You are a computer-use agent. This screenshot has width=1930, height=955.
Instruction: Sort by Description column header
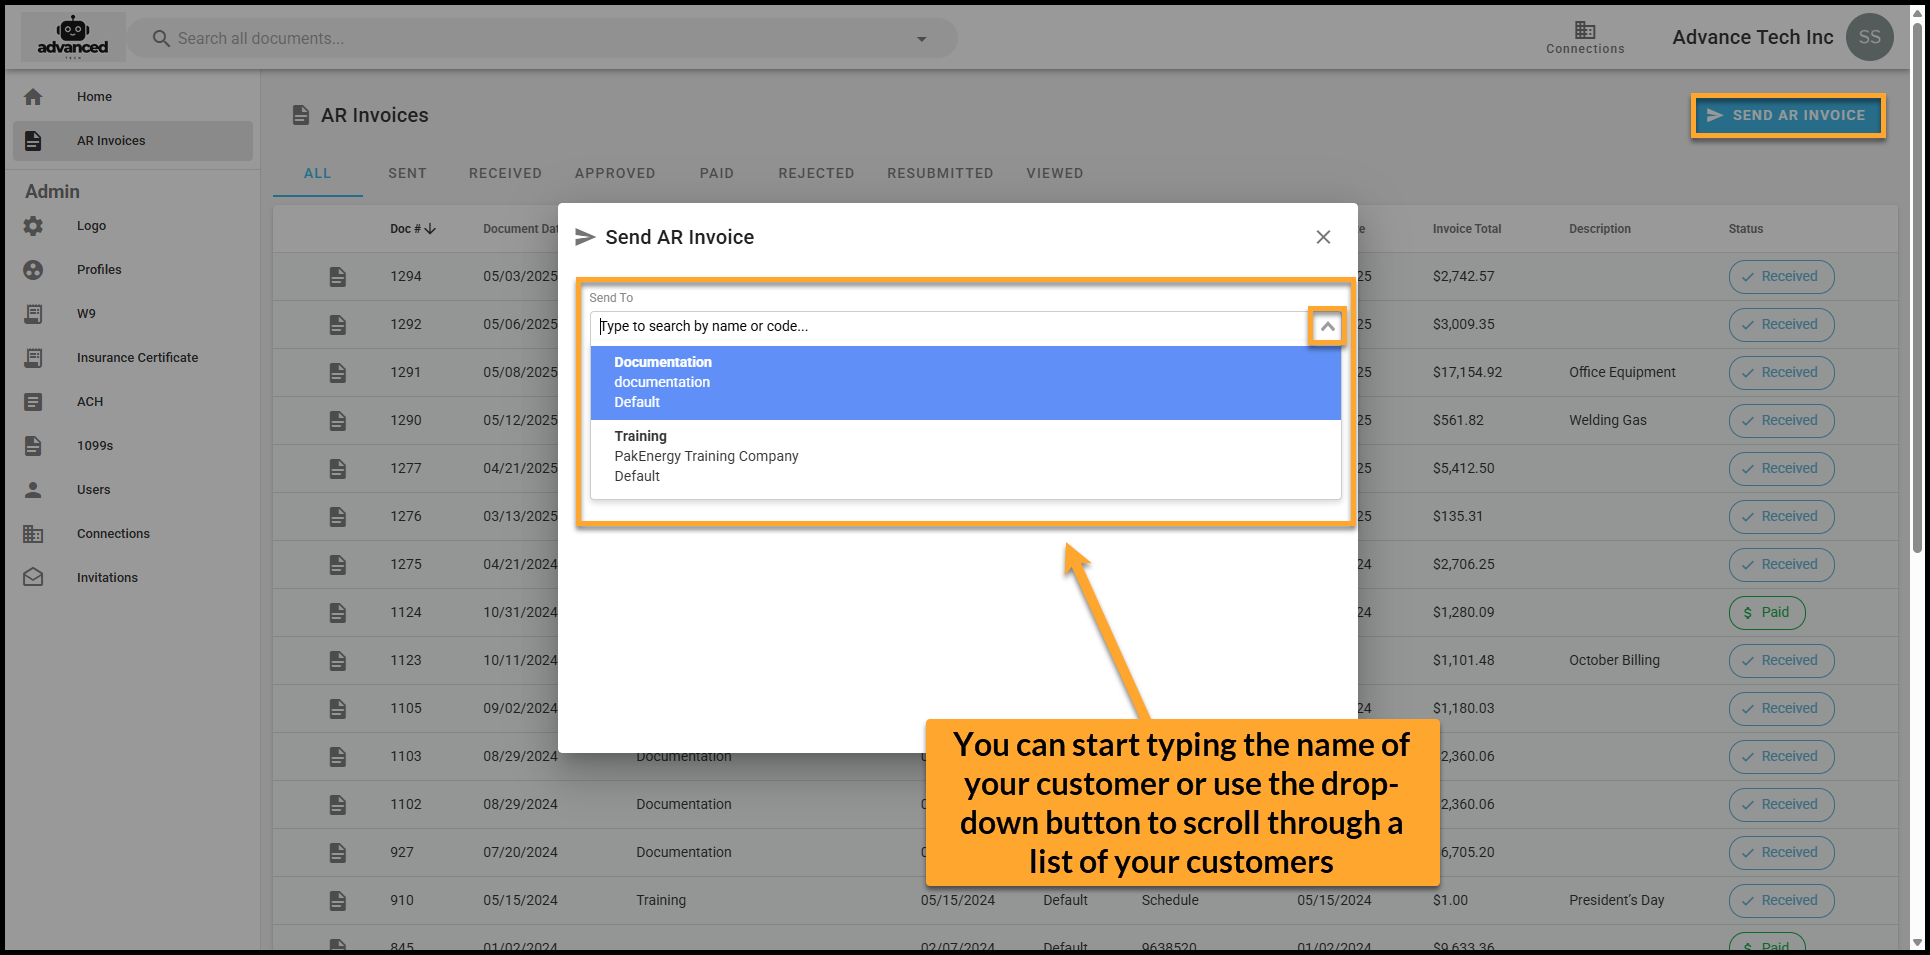pos(1599,229)
